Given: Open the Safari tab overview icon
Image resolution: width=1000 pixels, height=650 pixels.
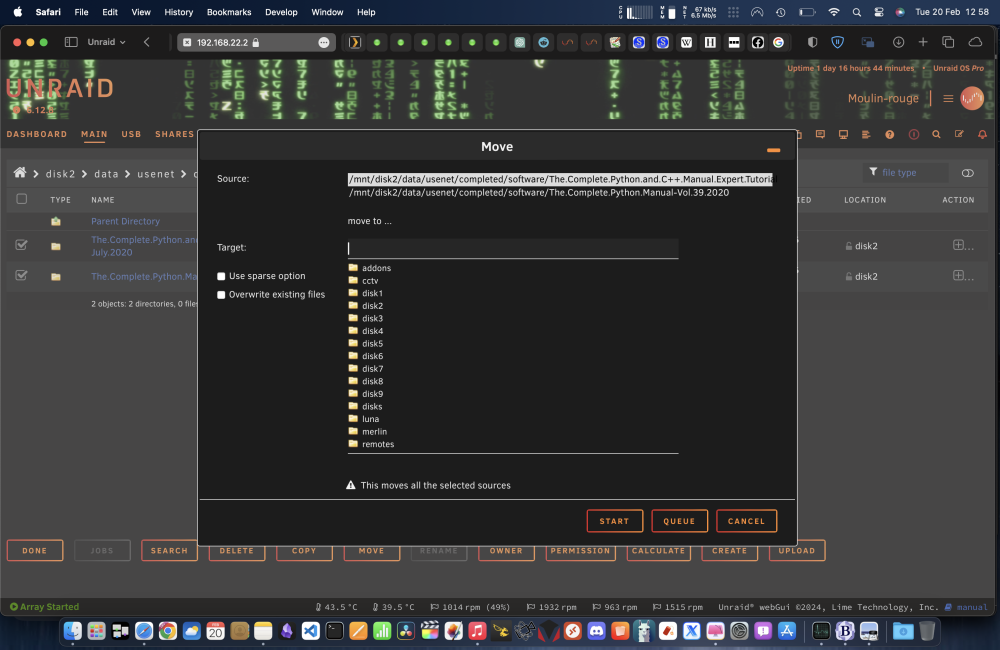Looking at the screenshot, I should point(948,42).
